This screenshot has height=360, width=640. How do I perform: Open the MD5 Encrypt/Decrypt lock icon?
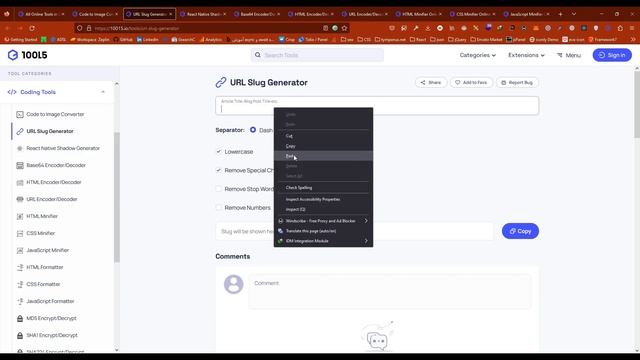[20, 318]
